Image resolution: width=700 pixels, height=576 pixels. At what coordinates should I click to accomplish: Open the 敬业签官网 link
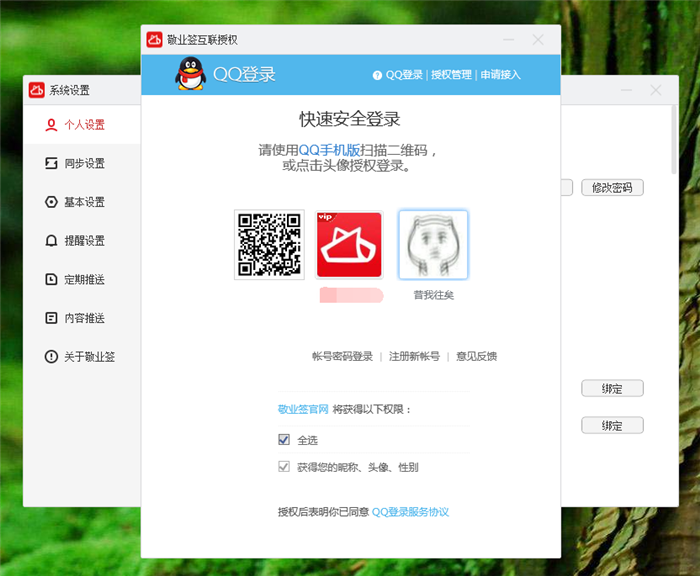coord(303,409)
